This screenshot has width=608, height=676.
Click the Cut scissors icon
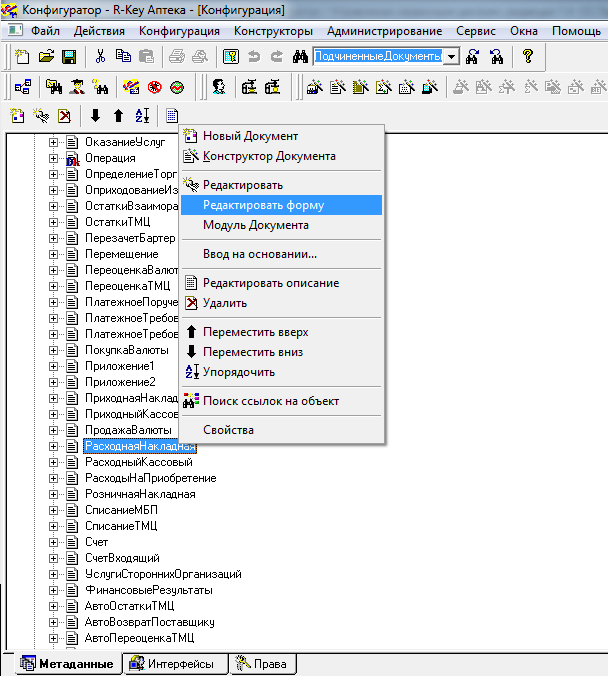point(101,57)
